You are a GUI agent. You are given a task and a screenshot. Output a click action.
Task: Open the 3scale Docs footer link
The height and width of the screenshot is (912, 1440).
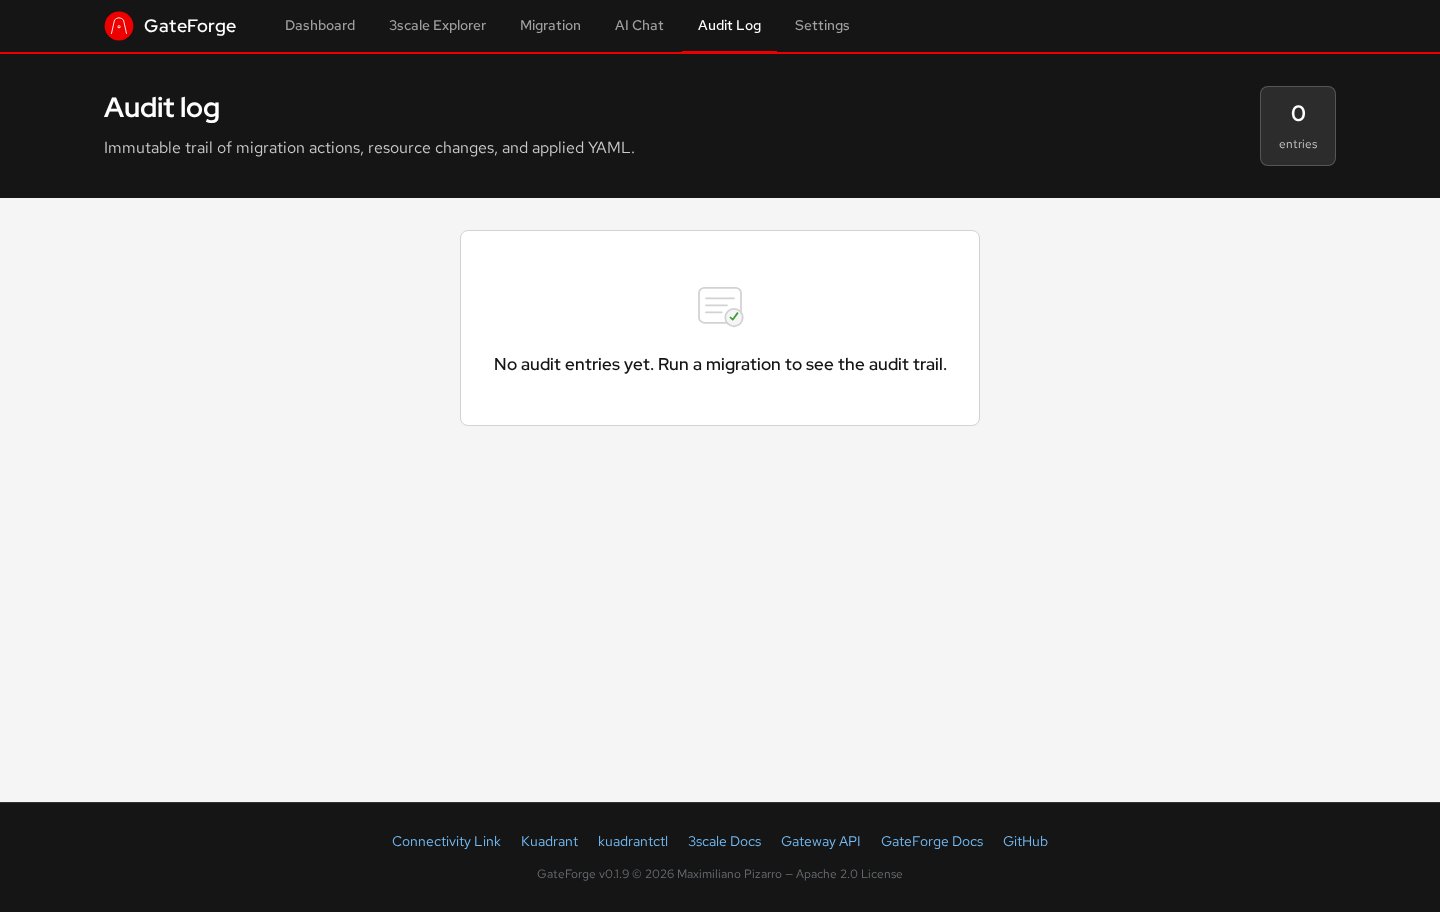[x=724, y=841]
